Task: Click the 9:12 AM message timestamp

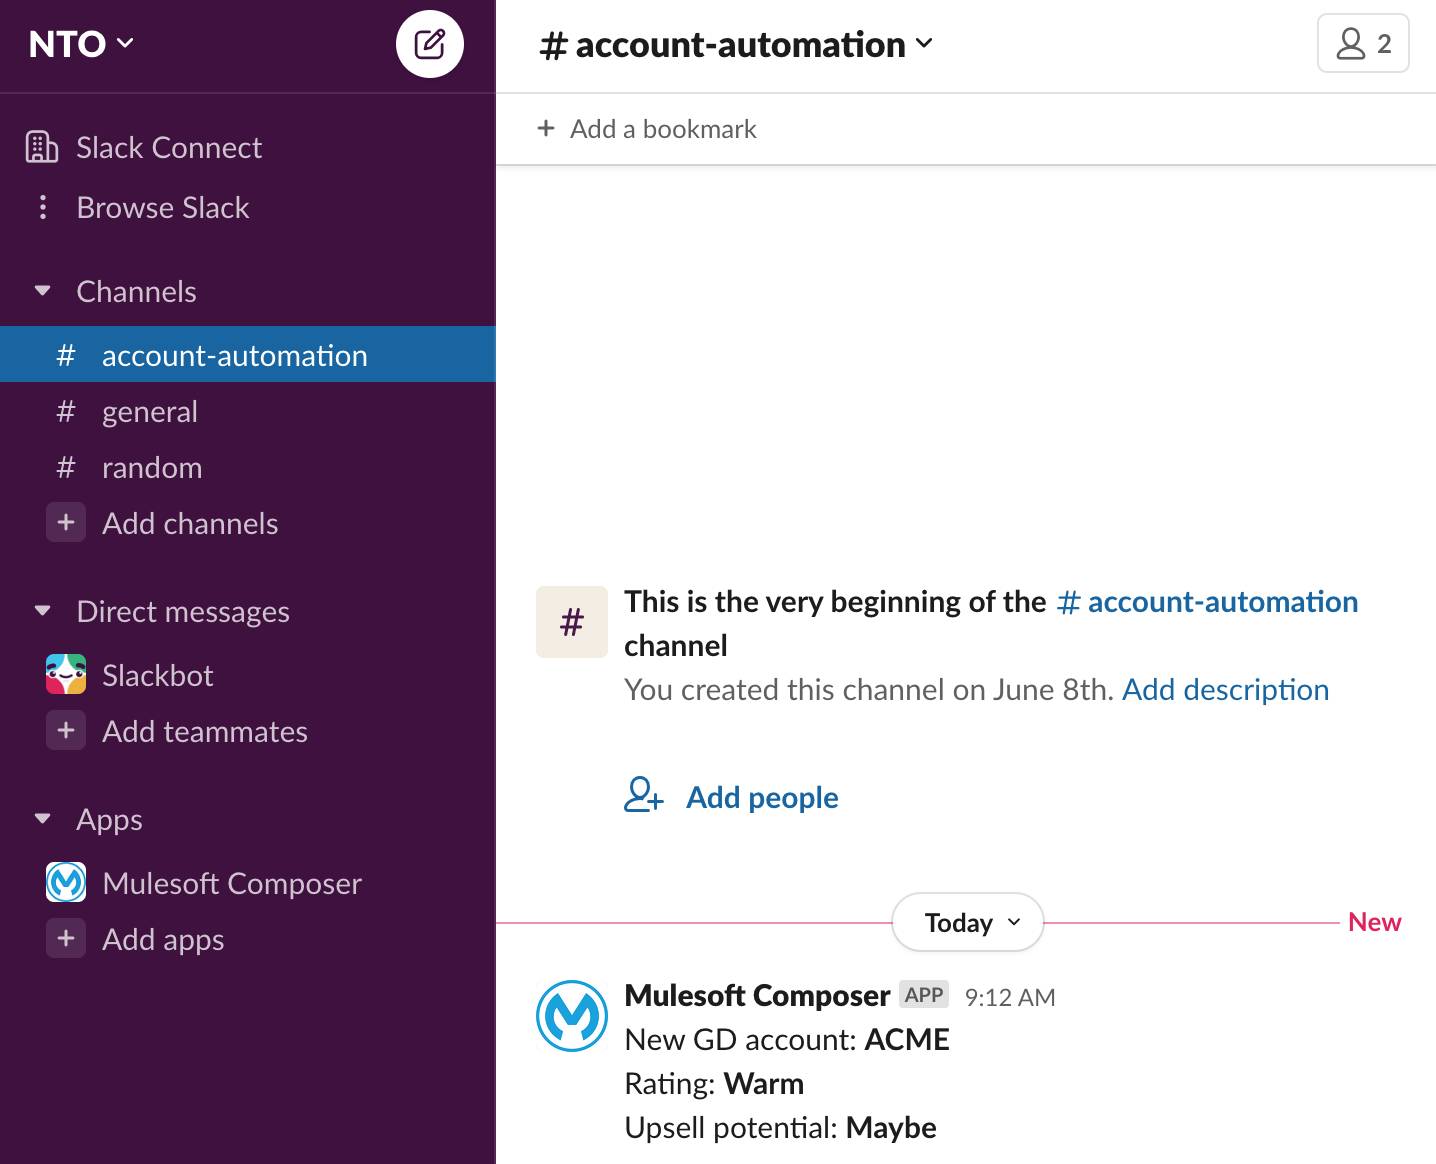Action: (1010, 997)
